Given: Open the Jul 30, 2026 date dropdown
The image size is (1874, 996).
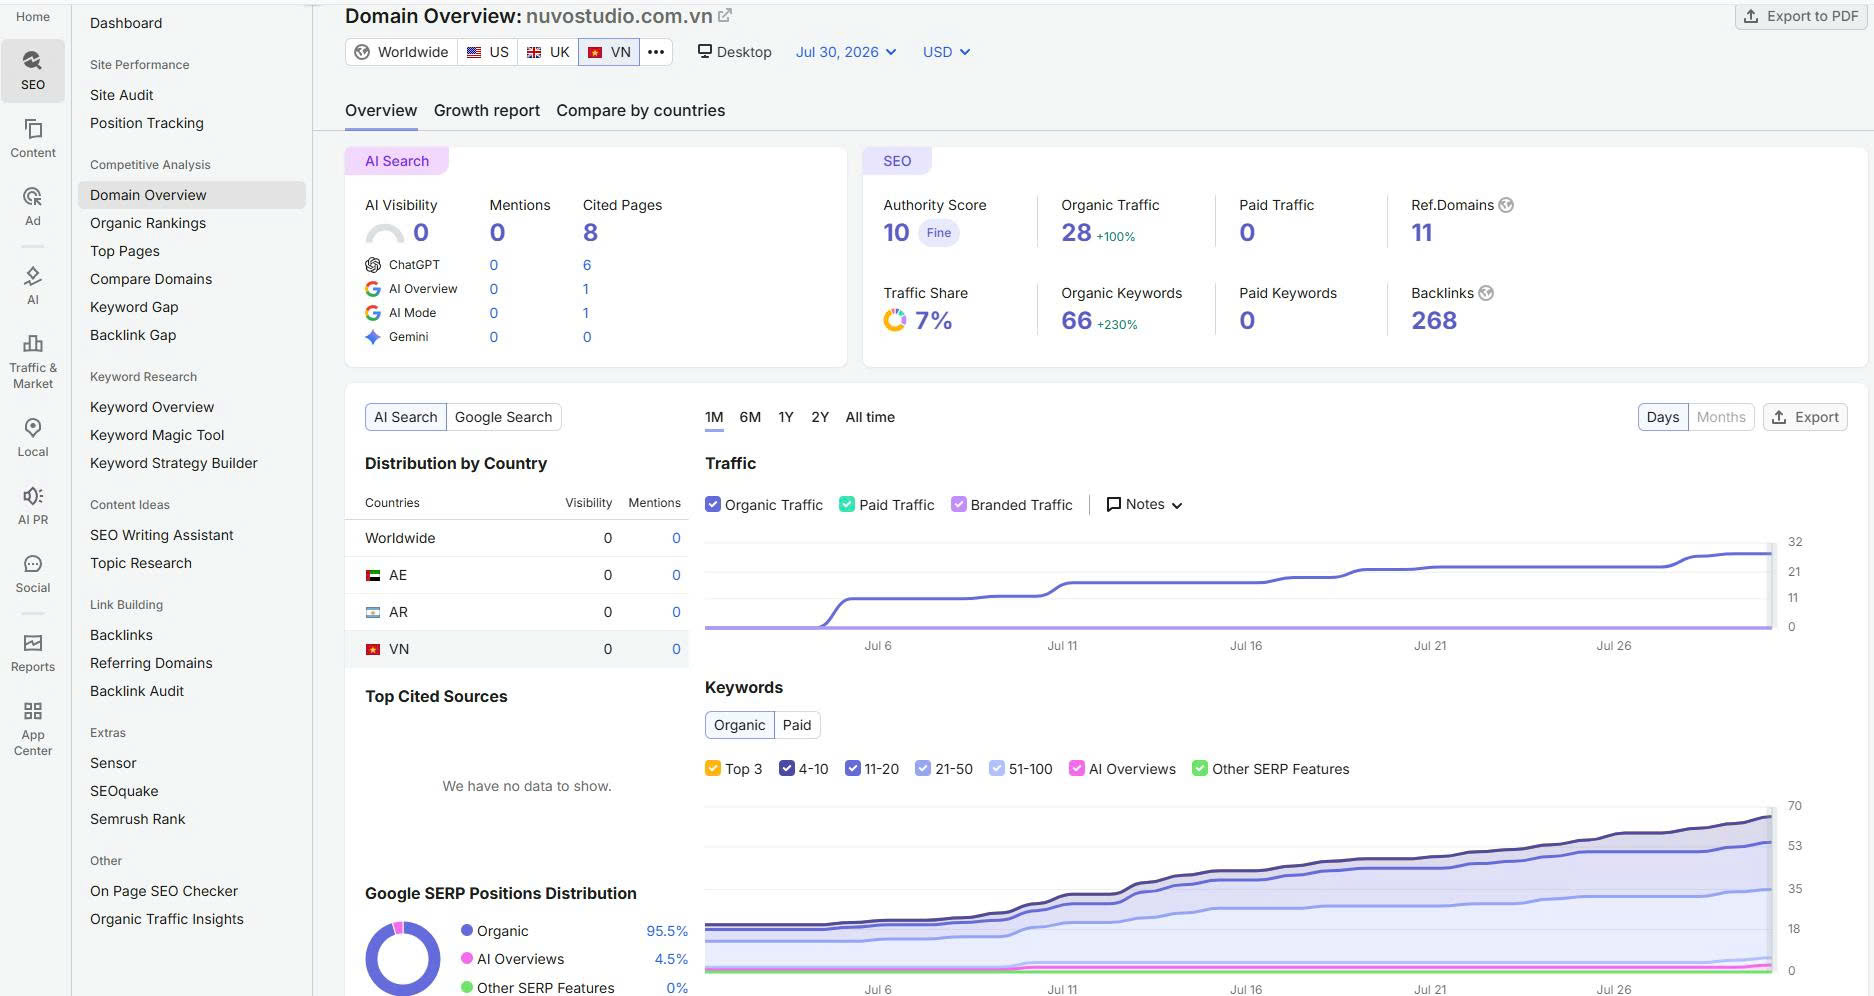Looking at the screenshot, I should [x=846, y=52].
